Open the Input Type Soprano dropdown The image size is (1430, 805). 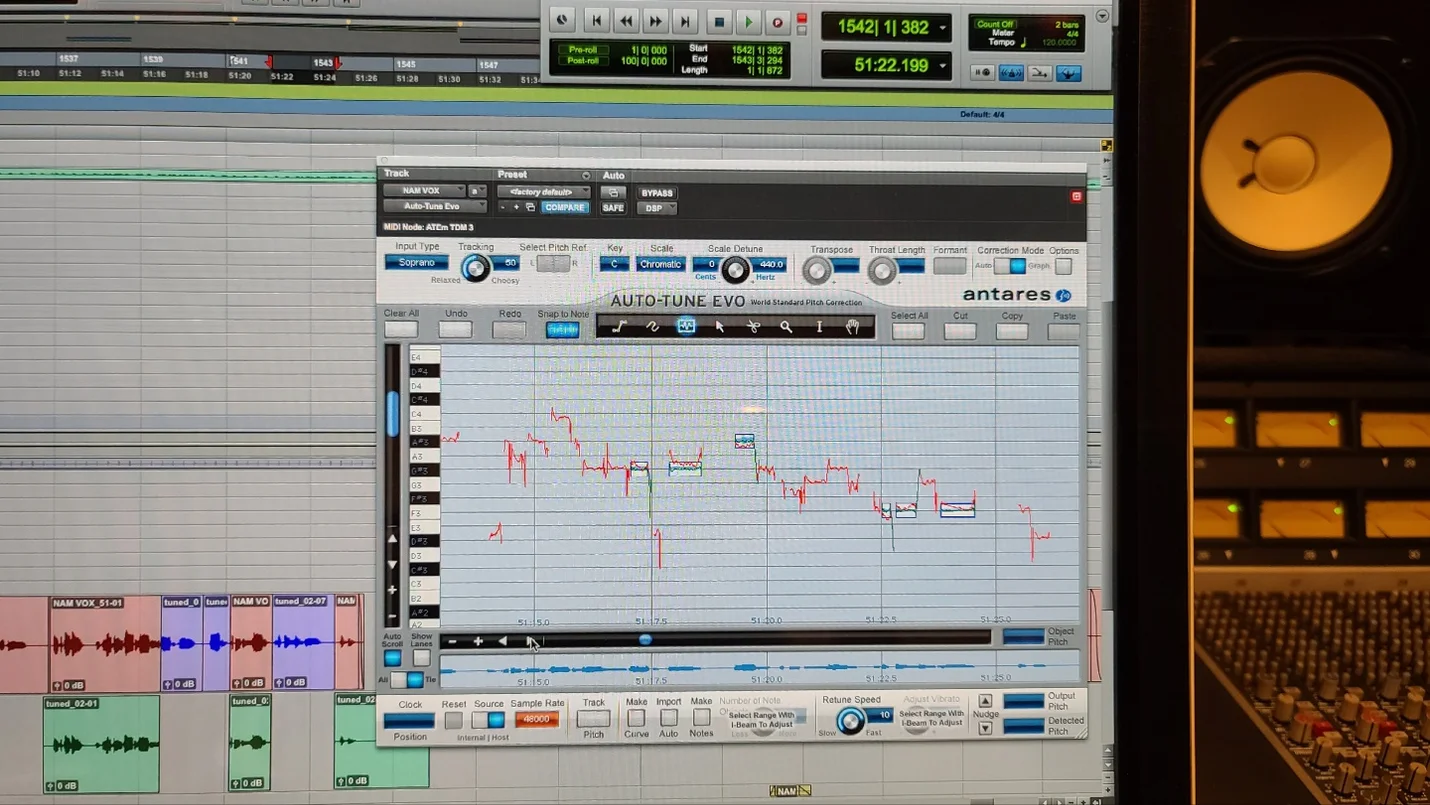(x=416, y=263)
